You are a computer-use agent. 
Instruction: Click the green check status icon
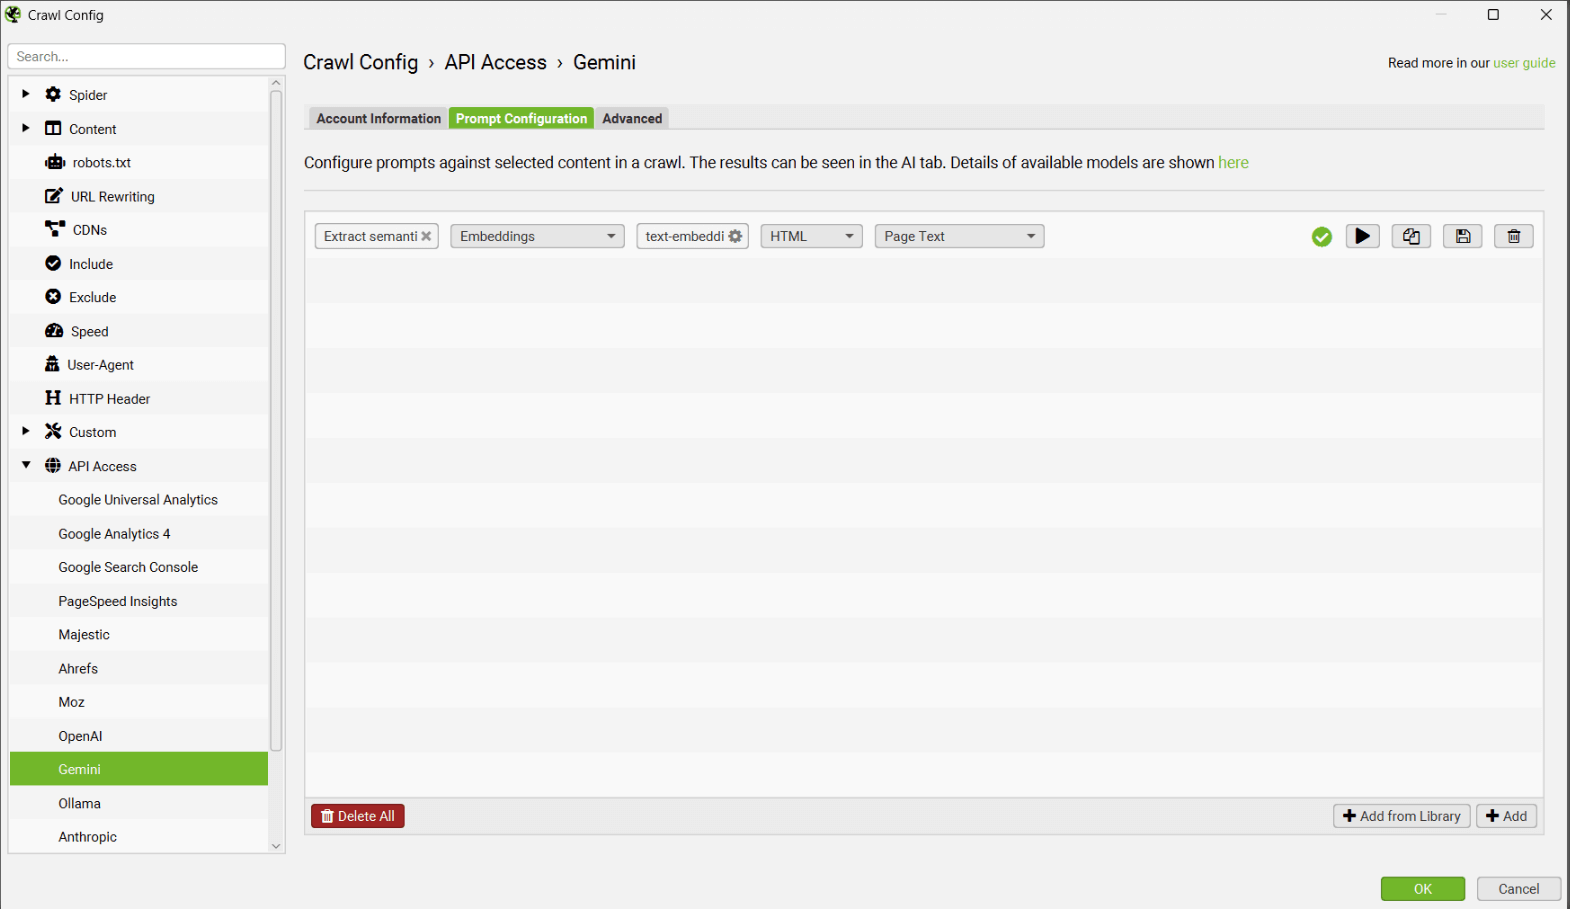1321,236
